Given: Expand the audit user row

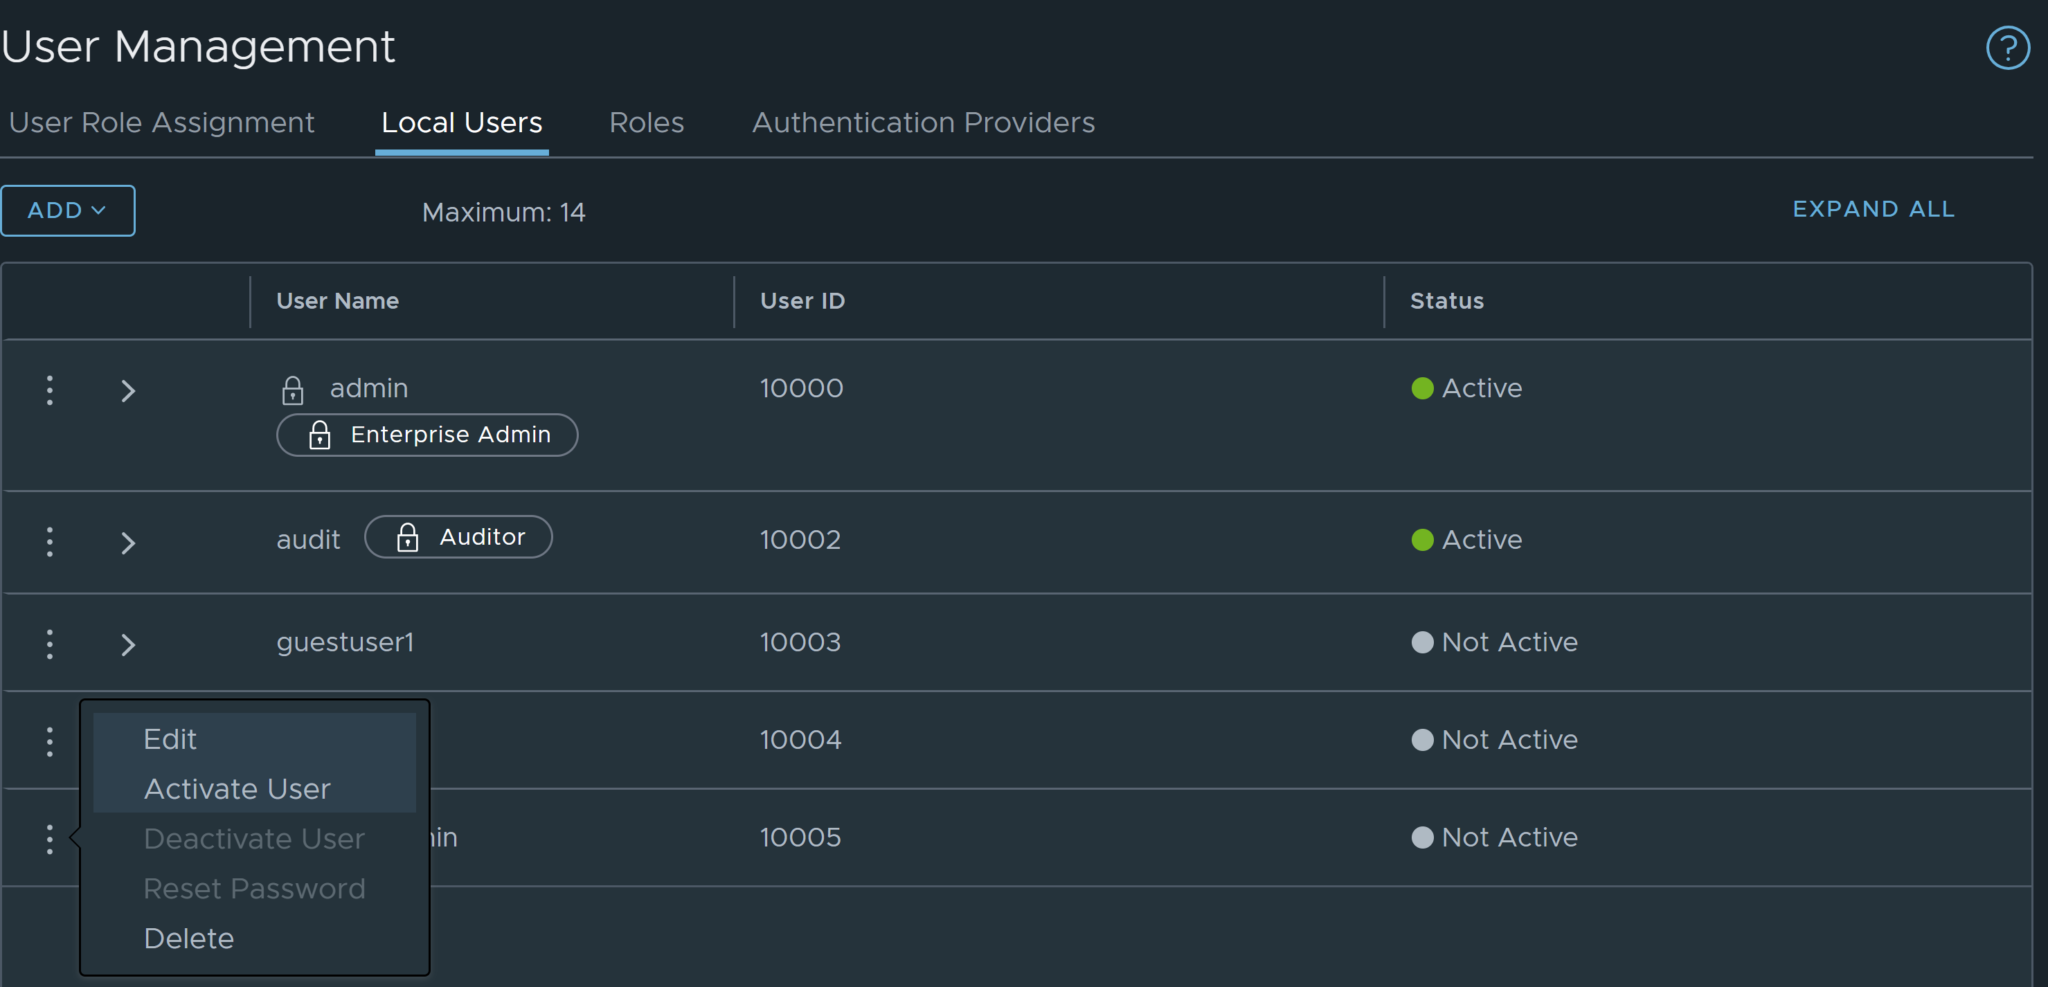Looking at the screenshot, I should (127, 542).
